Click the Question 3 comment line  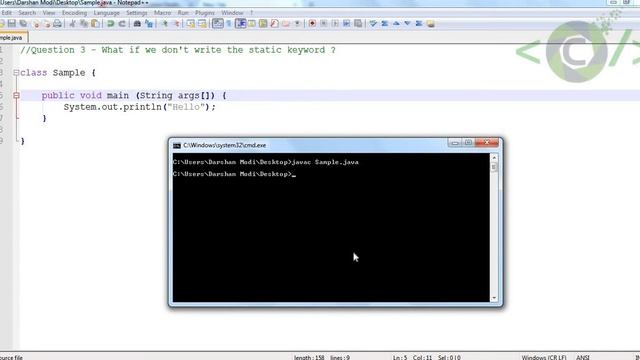pyautogui.click(x=178, y=50)
